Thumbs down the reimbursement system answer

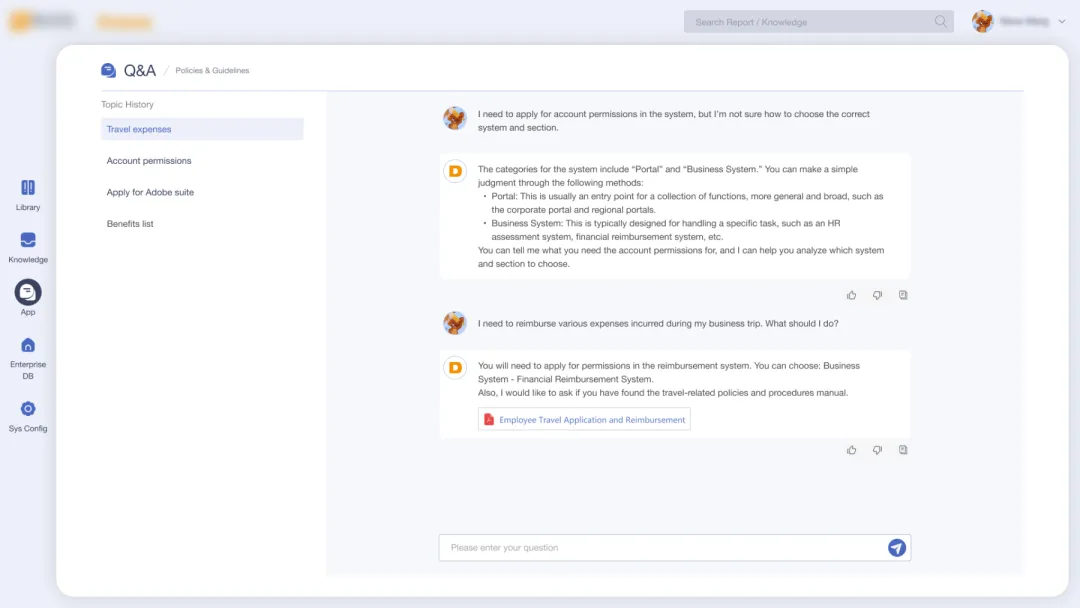coord(877,450)
